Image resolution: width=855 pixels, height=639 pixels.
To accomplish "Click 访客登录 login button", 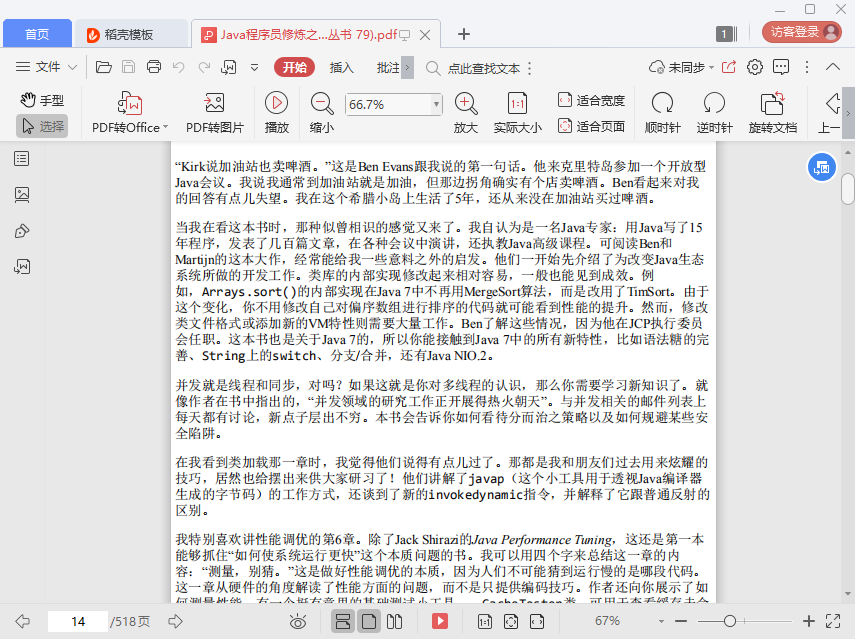I will click(802, 32).
